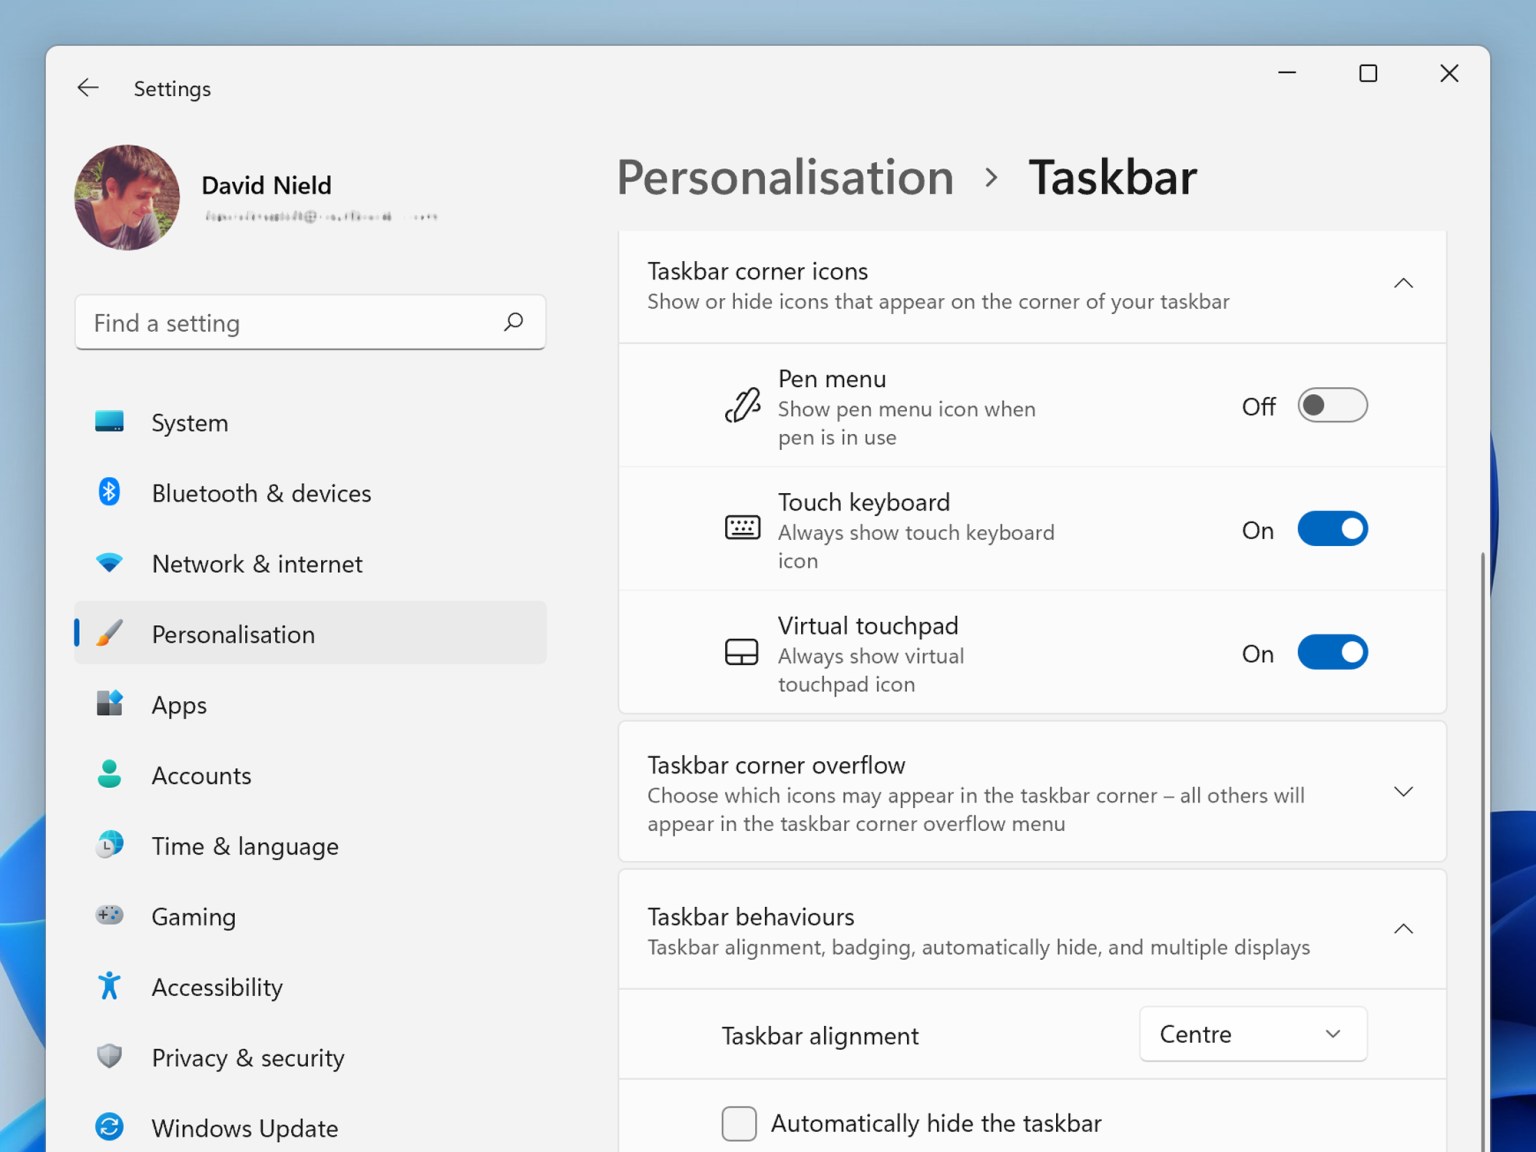Click David Nield's profile picture

[x=126, y=197]
